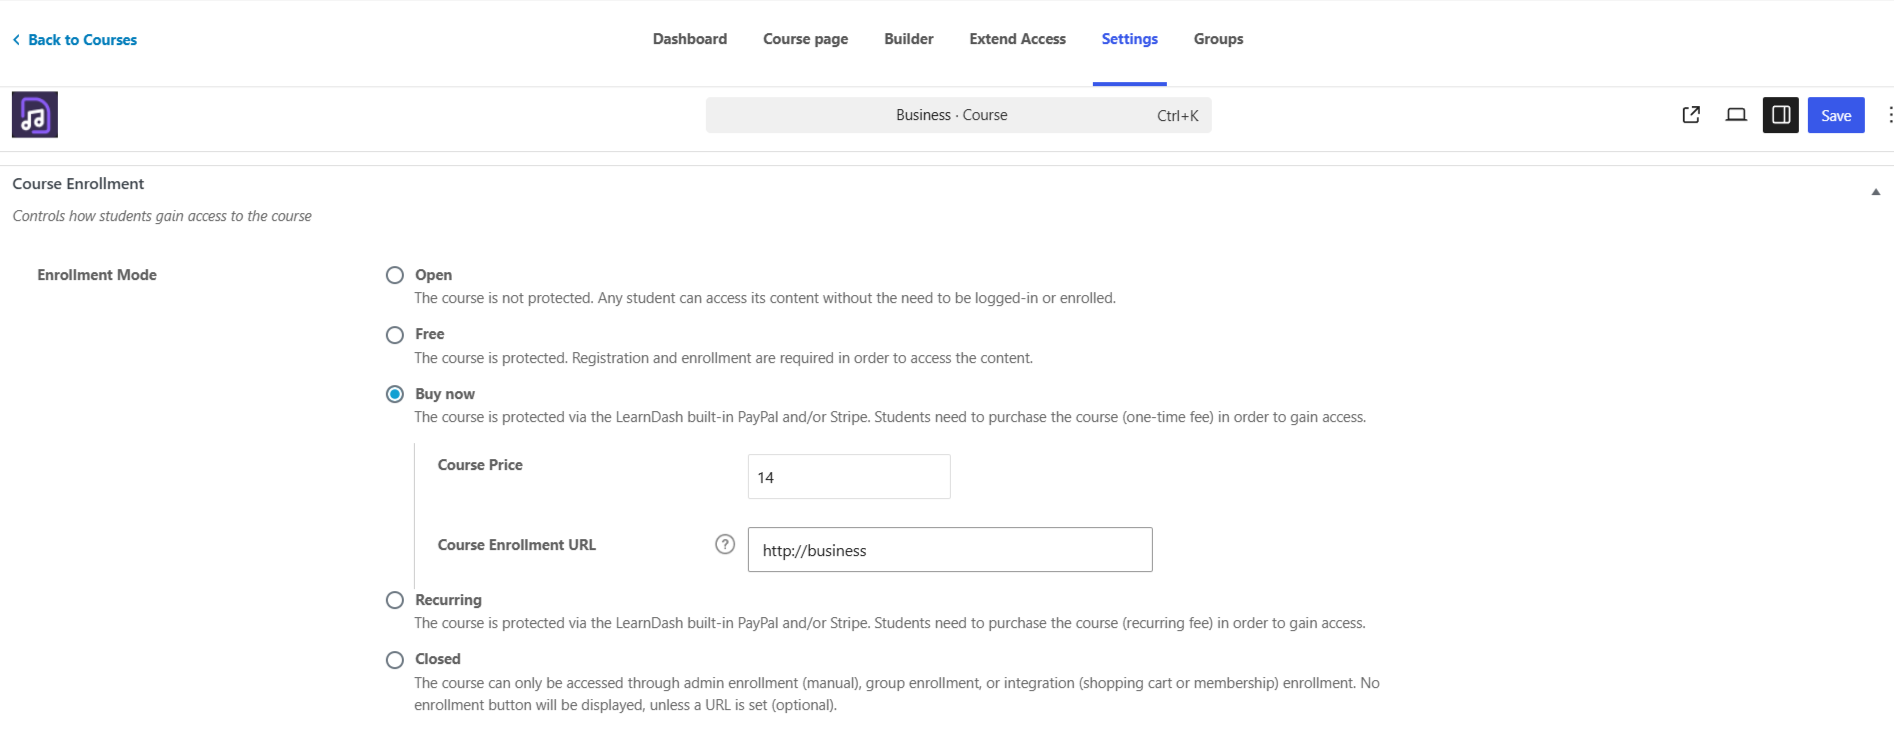Image resolution: width=1894 pixels, height=734 pixels.
Task: Click the music note site logo icon
Action: (x=35, y=115)
